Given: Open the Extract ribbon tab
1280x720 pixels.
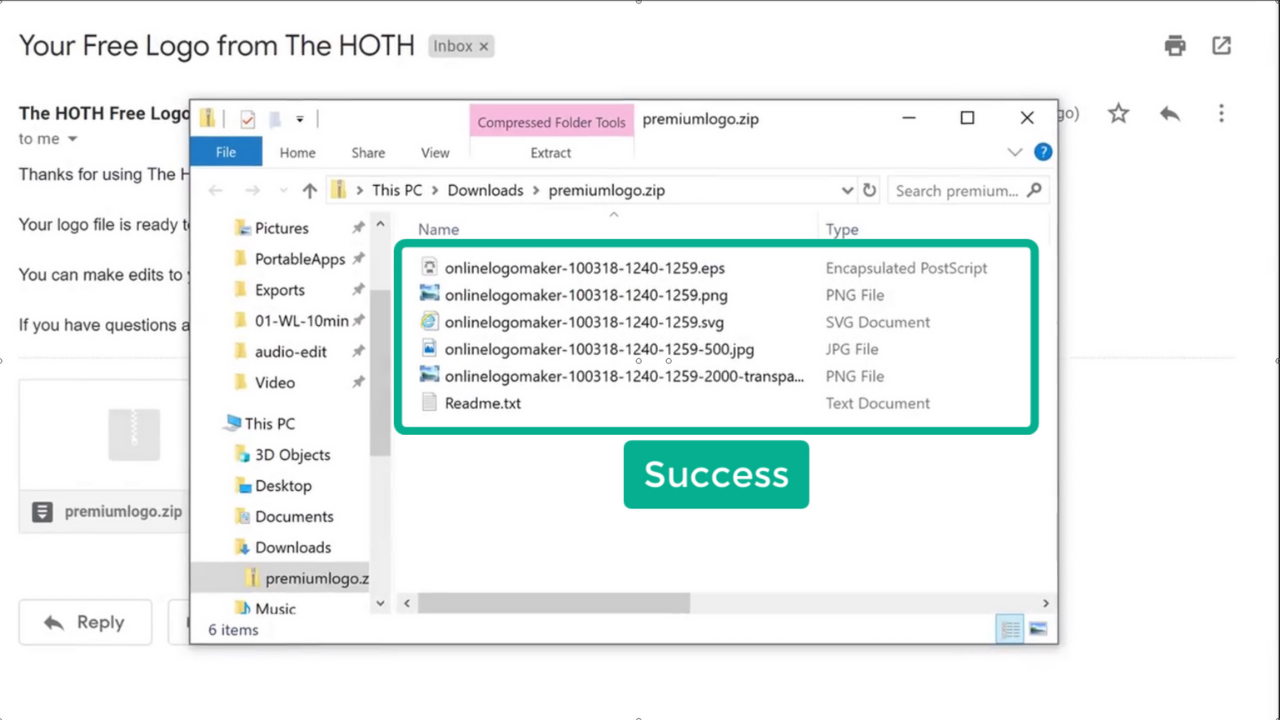Looking at the screenshot, I should [551, 153].
